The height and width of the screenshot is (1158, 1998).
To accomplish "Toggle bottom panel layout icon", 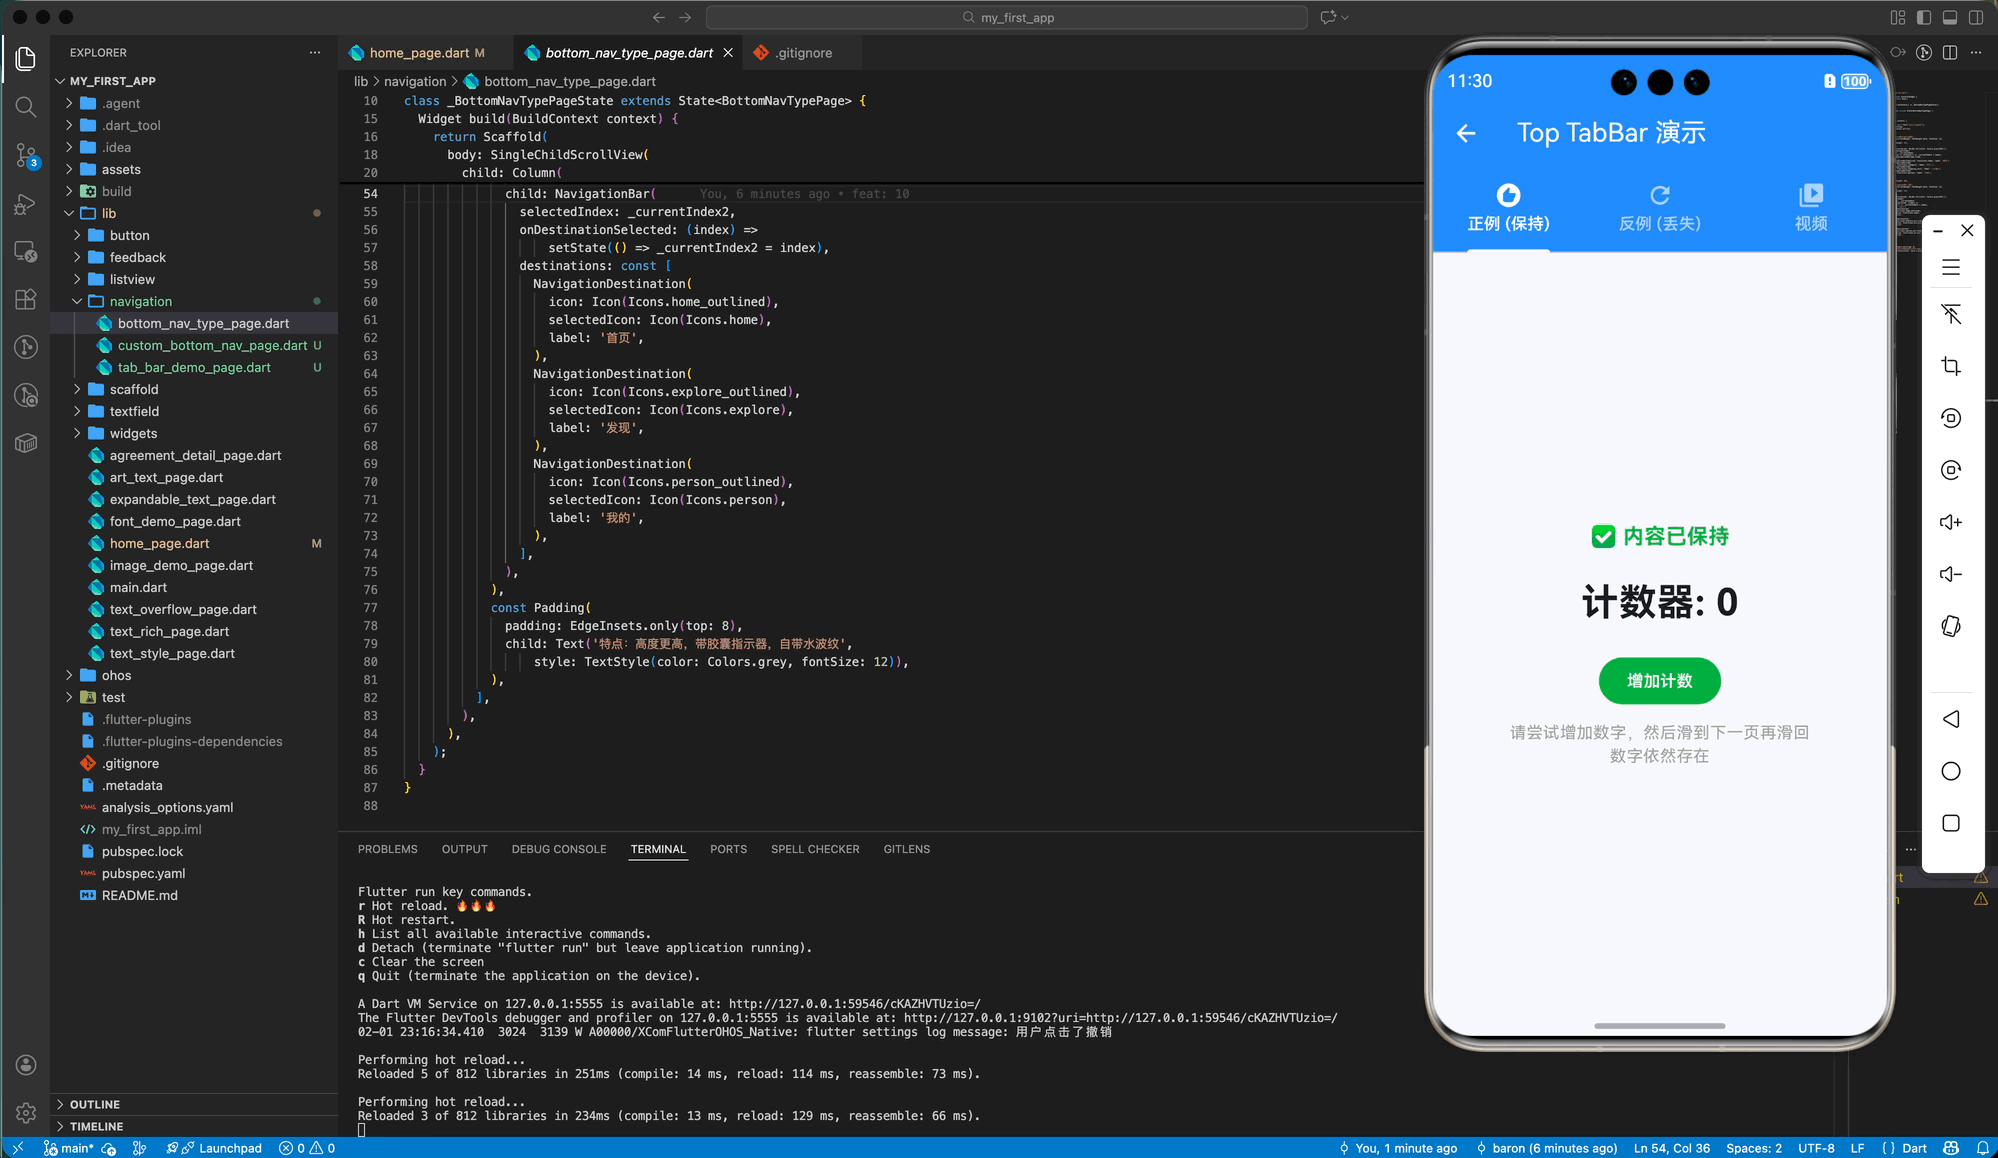I will (1950, 18).
